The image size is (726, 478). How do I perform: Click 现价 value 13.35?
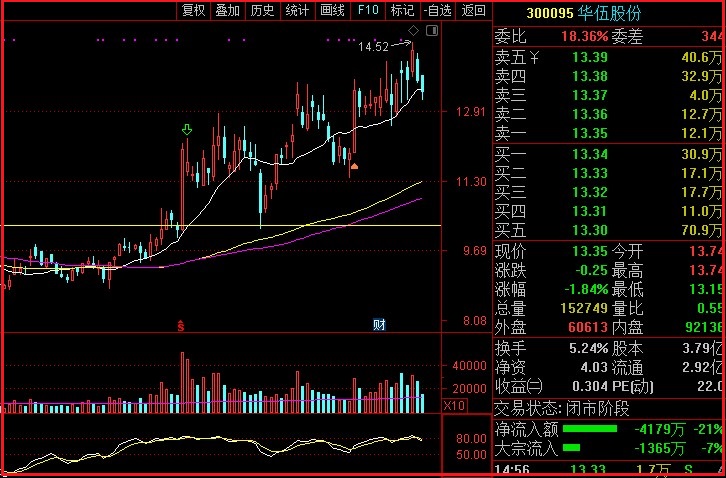coord(590,252)
